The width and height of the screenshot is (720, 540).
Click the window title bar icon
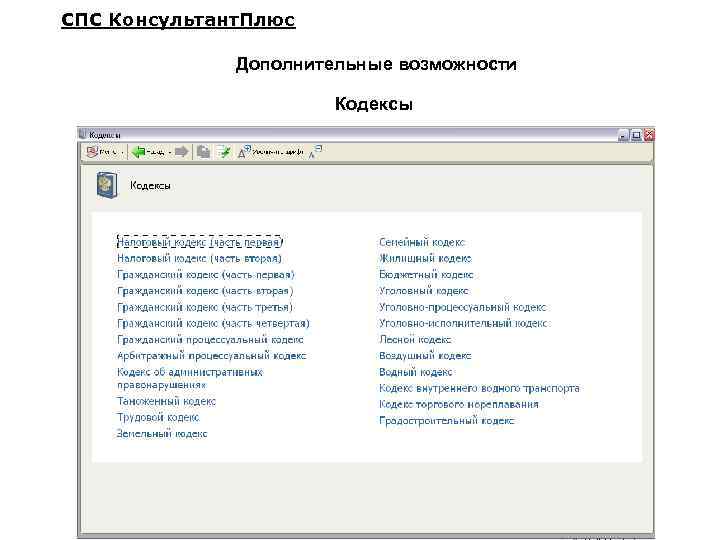click(83, 135)
